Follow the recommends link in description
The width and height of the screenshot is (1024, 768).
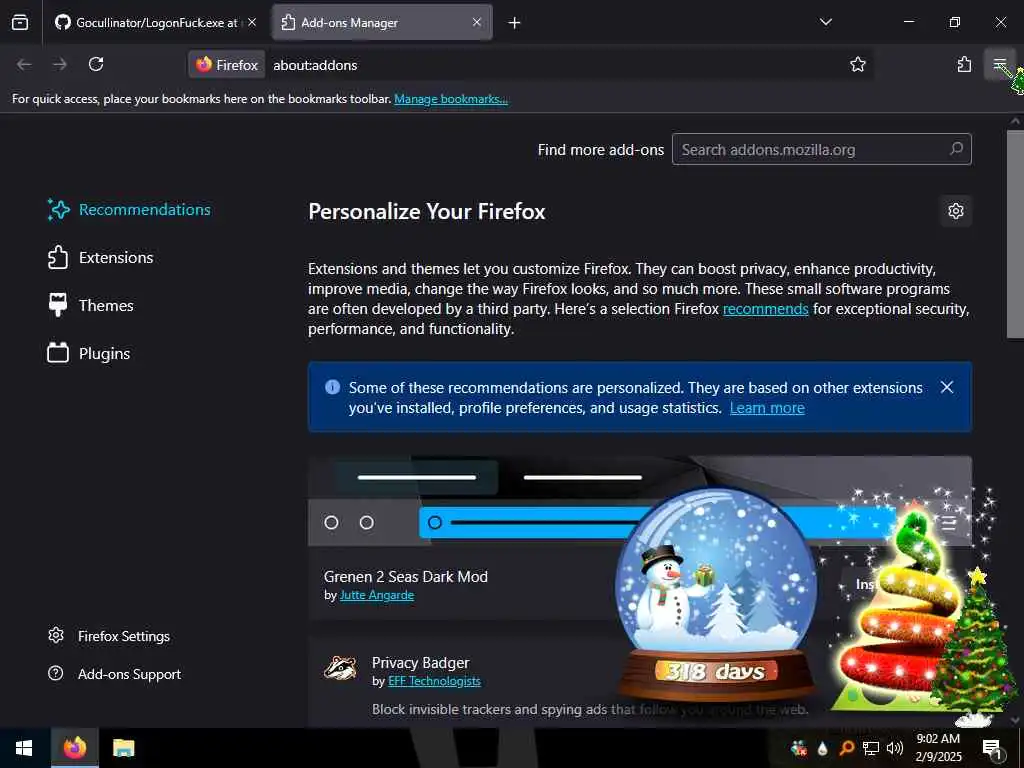765,309
